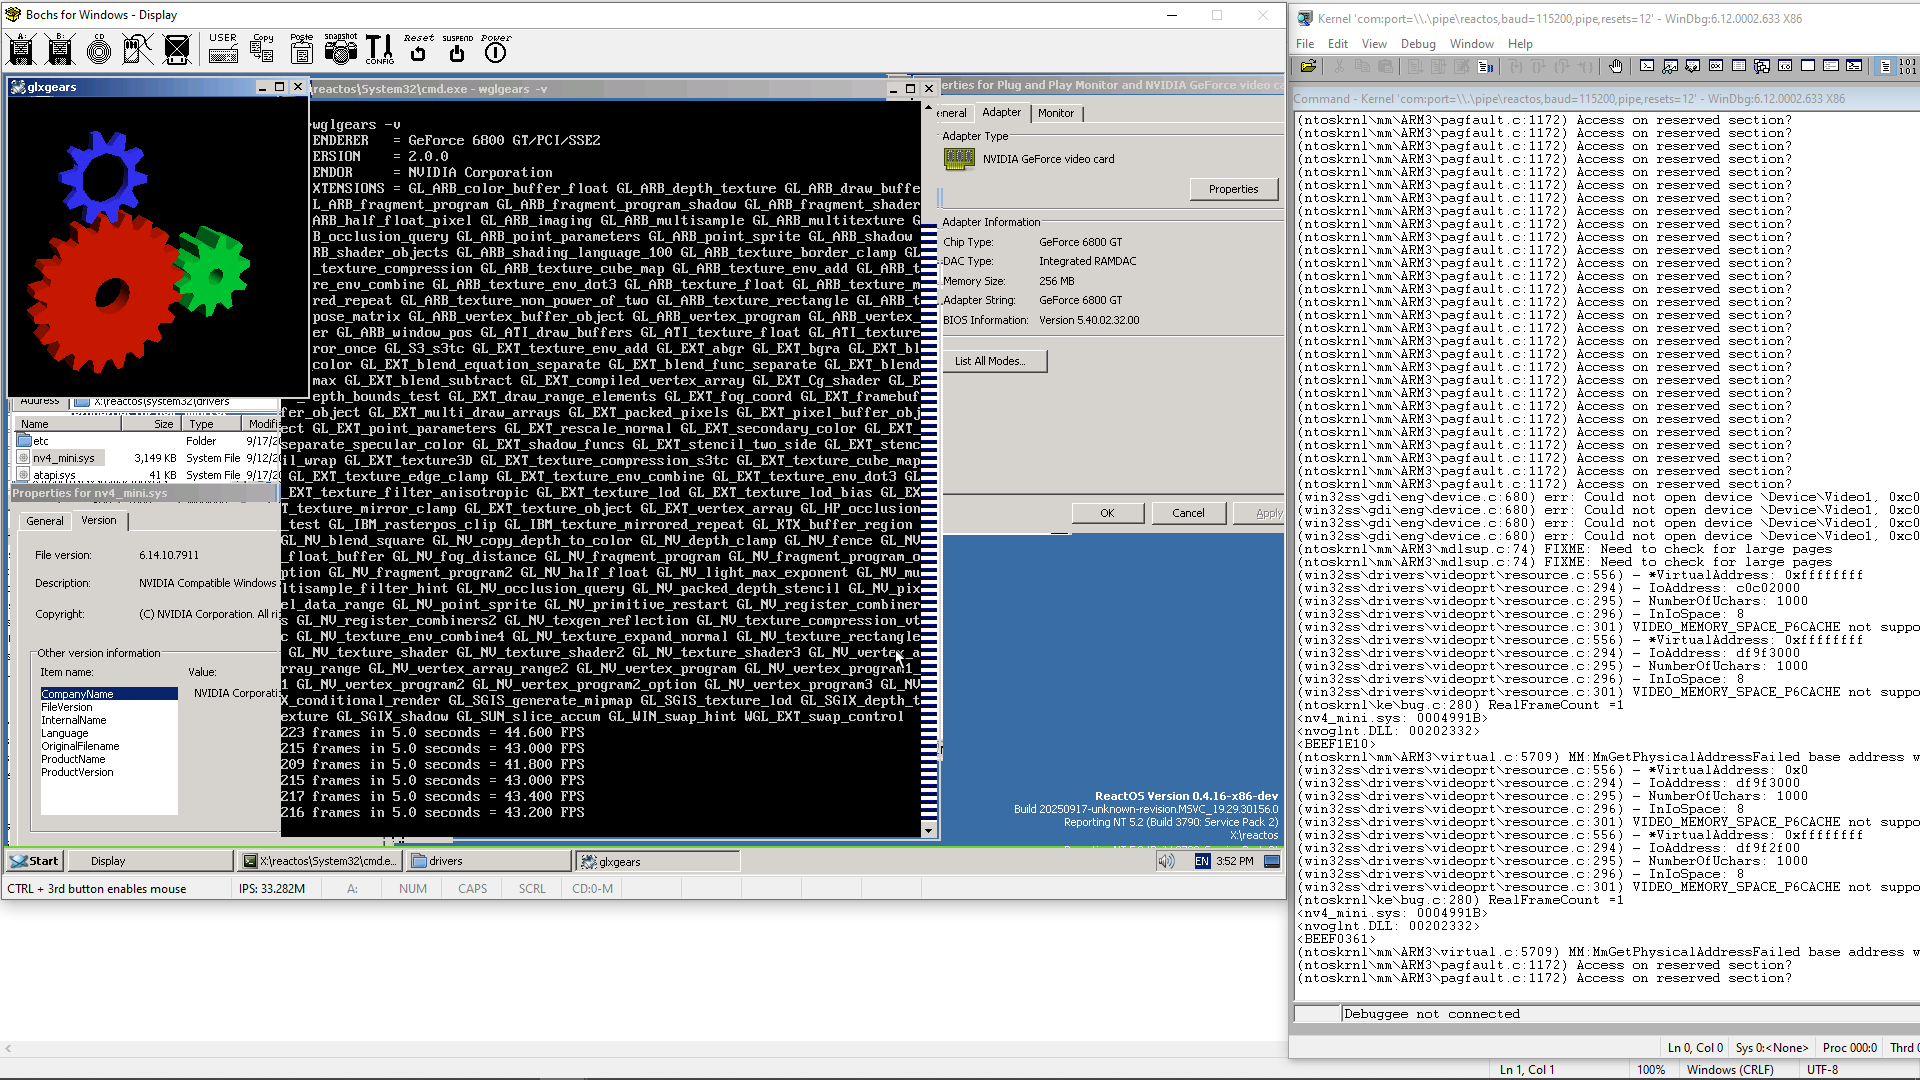The height and width of the screenshot is (1080, 1920).
Task: Switch to the Monitor tab
Action: point(1055,113)
